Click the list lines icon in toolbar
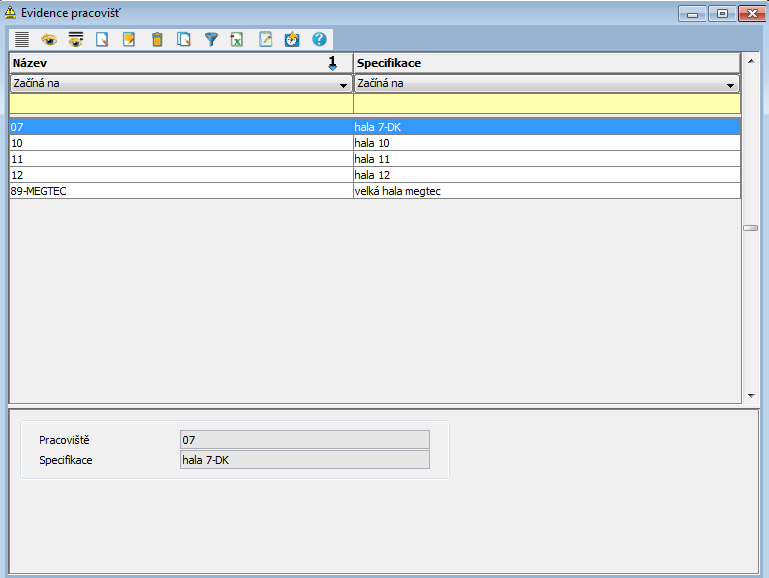 click(x=21, y=40)
